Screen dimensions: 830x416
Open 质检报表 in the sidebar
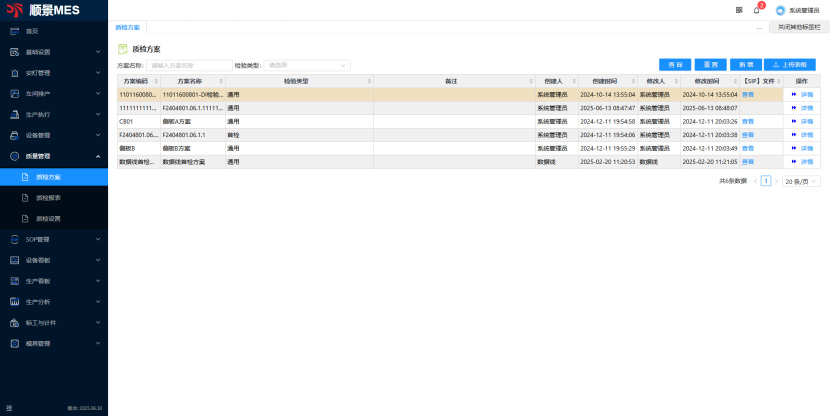48,198
